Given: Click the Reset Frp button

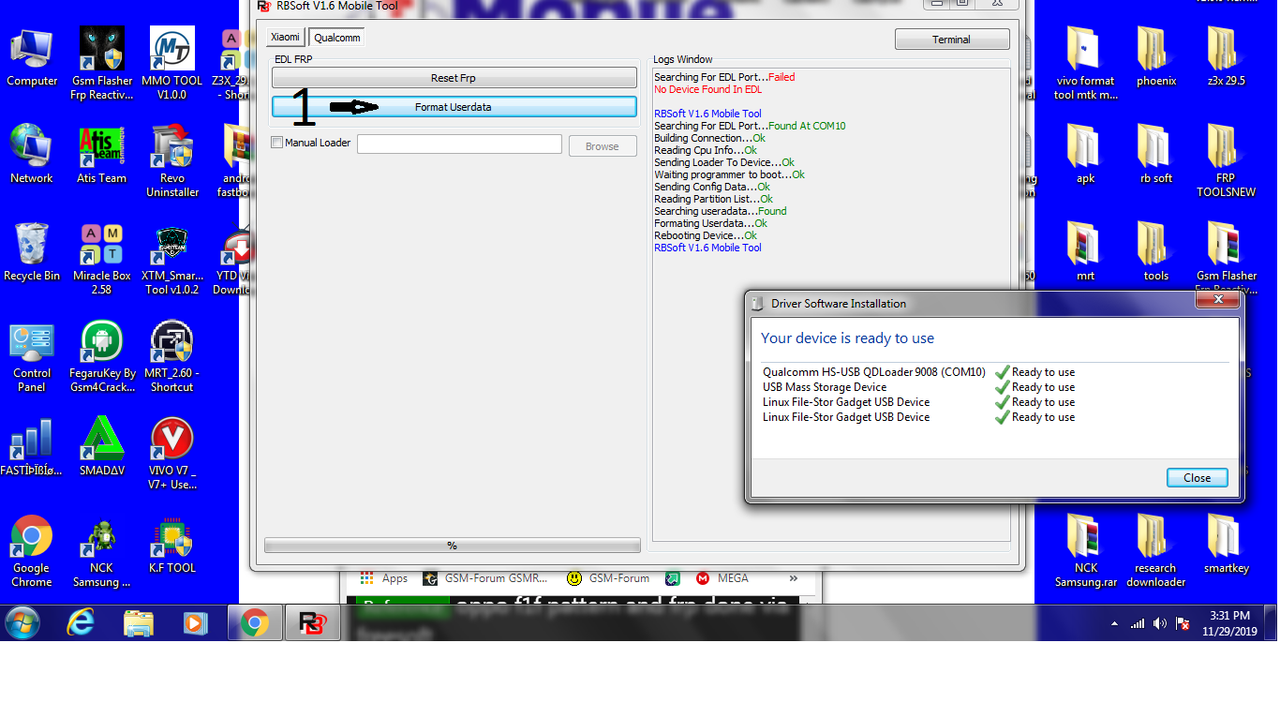Looking at the screenshot, I should [454, 78].
